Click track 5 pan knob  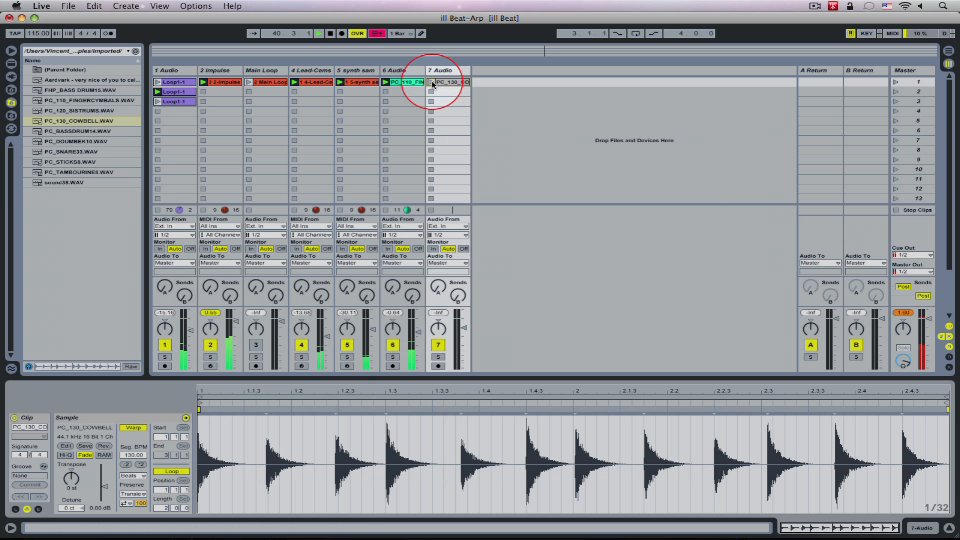click(347, 329)
